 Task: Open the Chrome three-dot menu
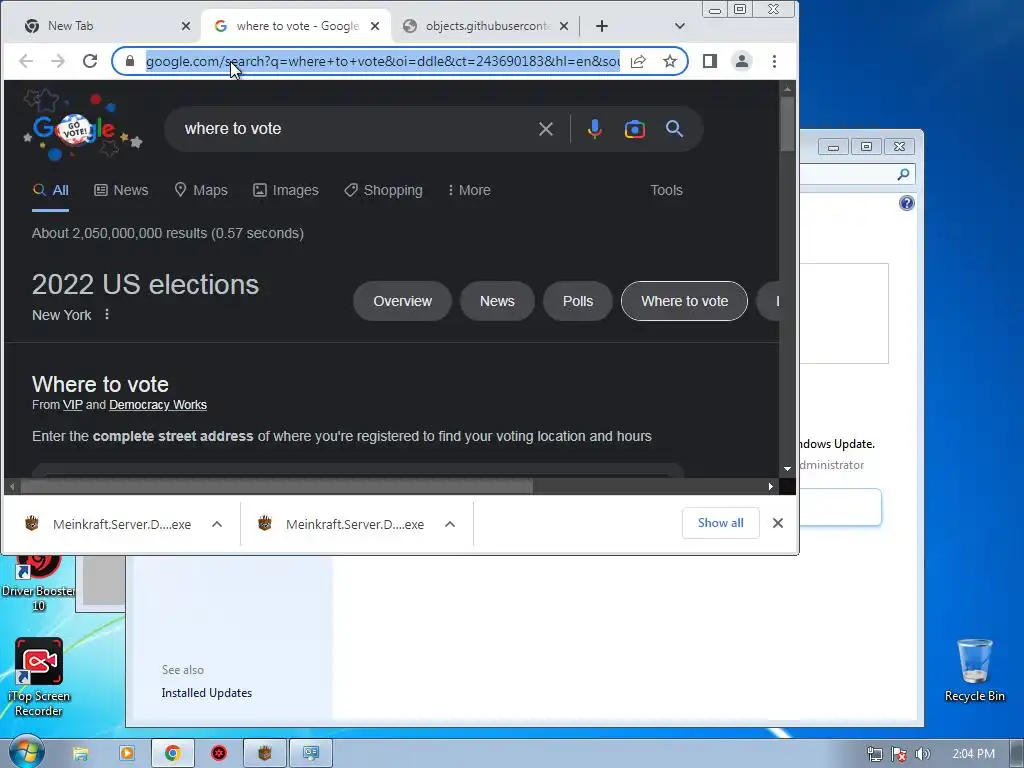tap(775, 61)
